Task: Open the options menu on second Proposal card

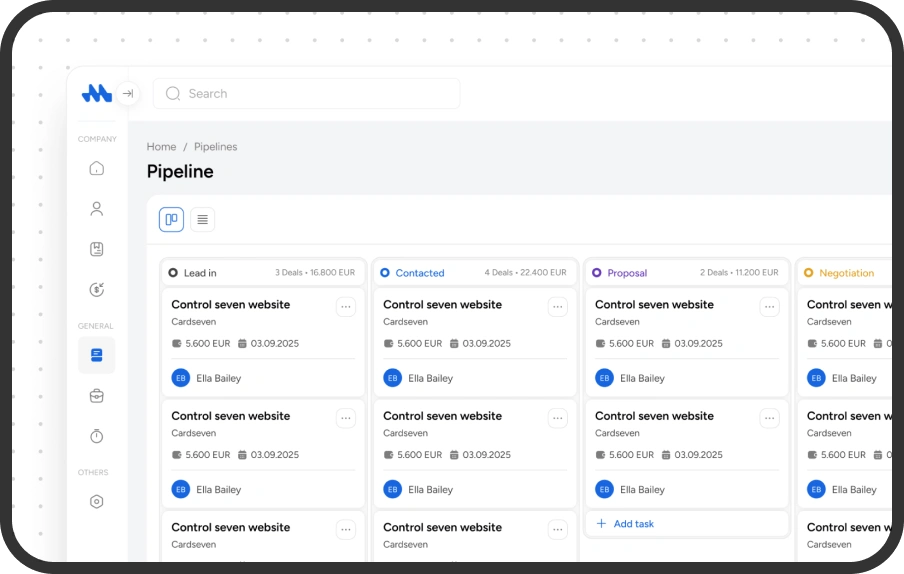Action: pyautogui.click(x=770, y=418)
